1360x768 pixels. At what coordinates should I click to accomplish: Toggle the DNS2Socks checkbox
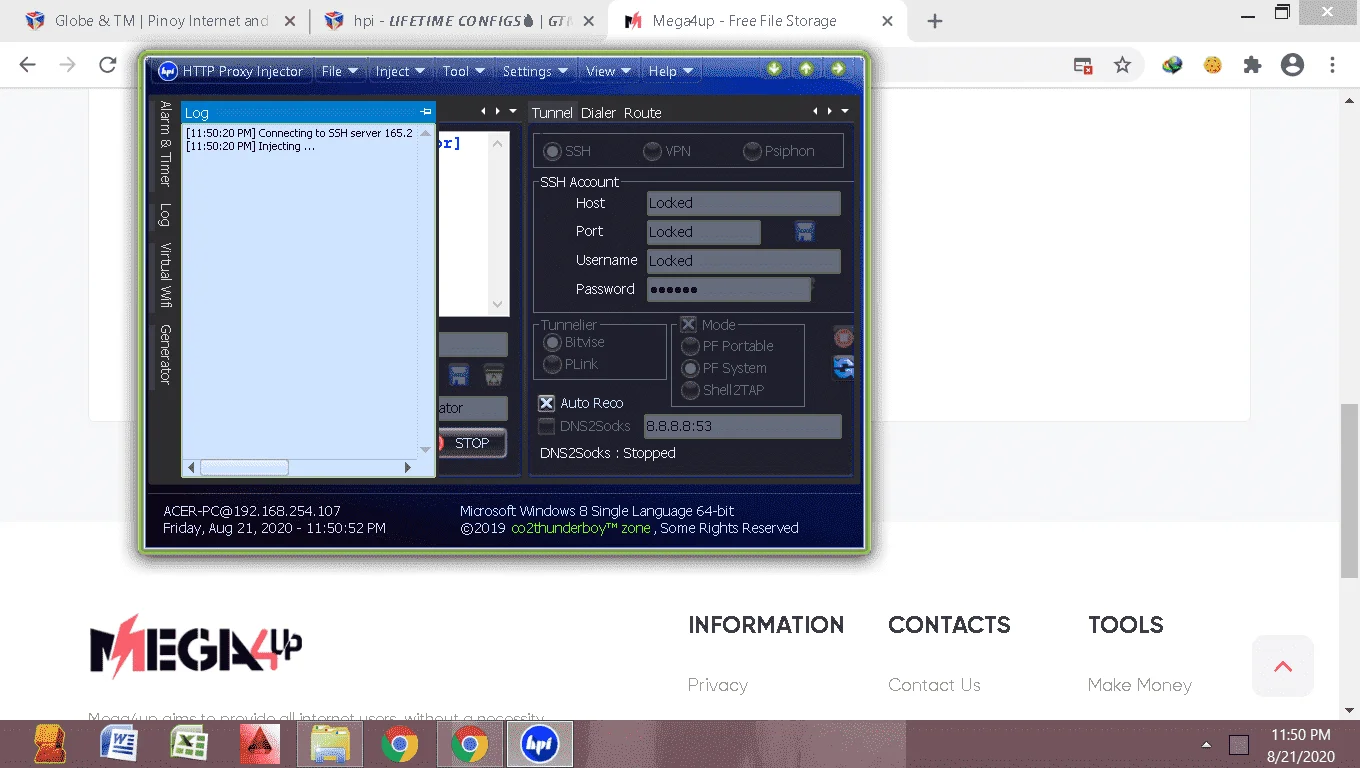click(x=546, y=426)
